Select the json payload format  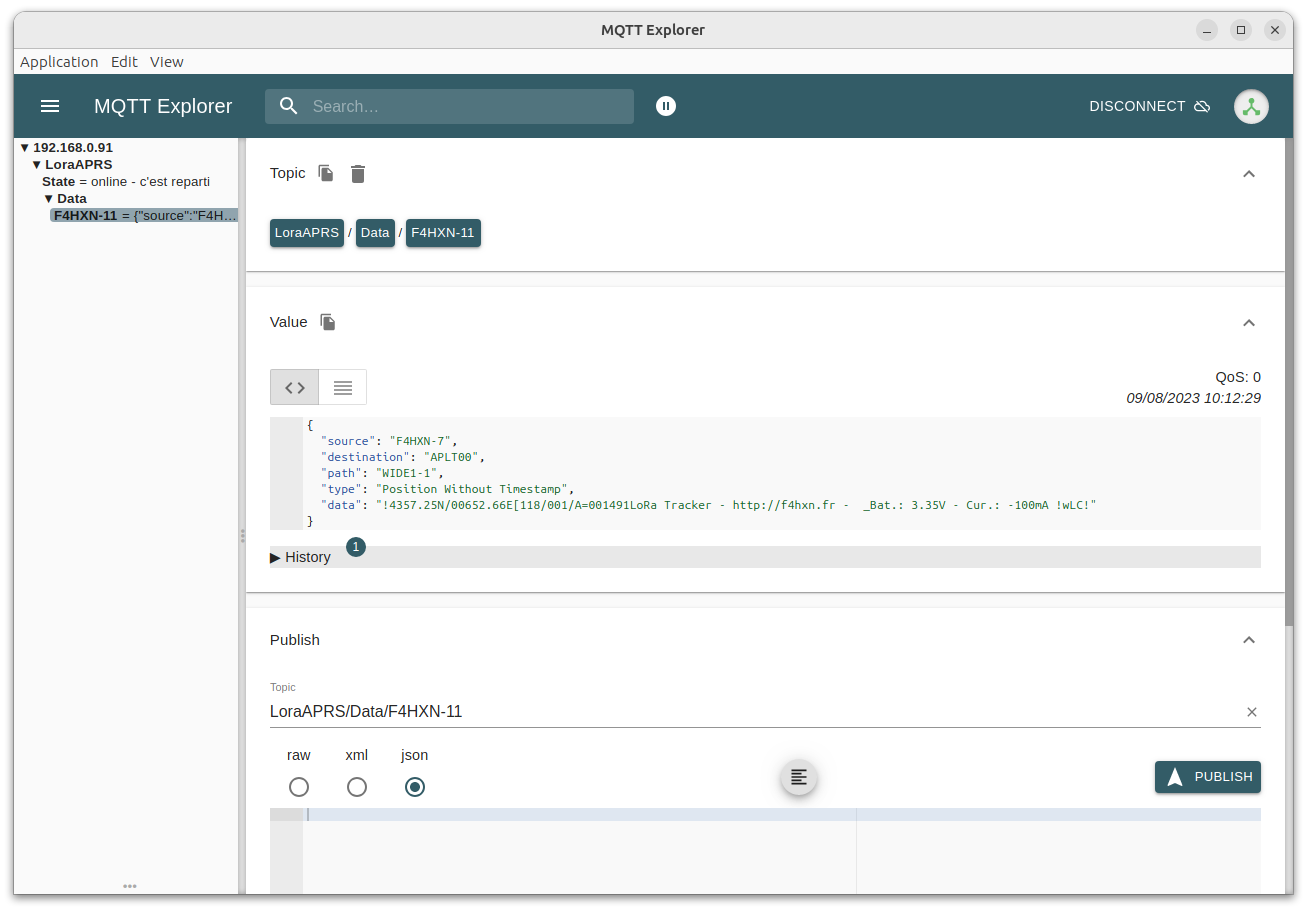(415, 787)
